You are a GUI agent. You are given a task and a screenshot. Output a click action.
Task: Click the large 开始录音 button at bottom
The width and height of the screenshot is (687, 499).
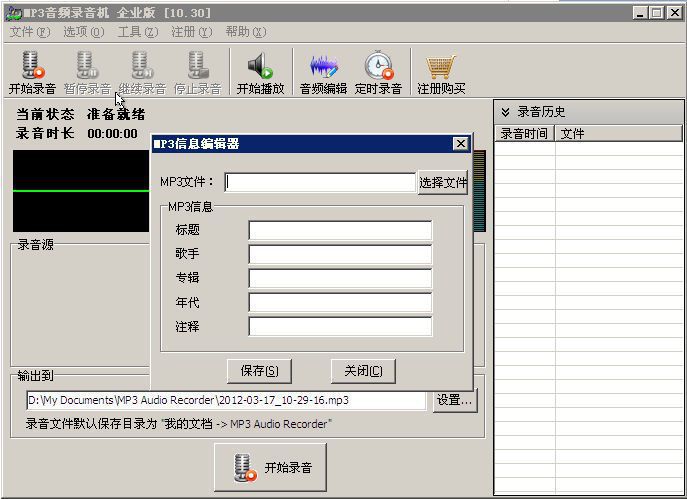point(270,467)
